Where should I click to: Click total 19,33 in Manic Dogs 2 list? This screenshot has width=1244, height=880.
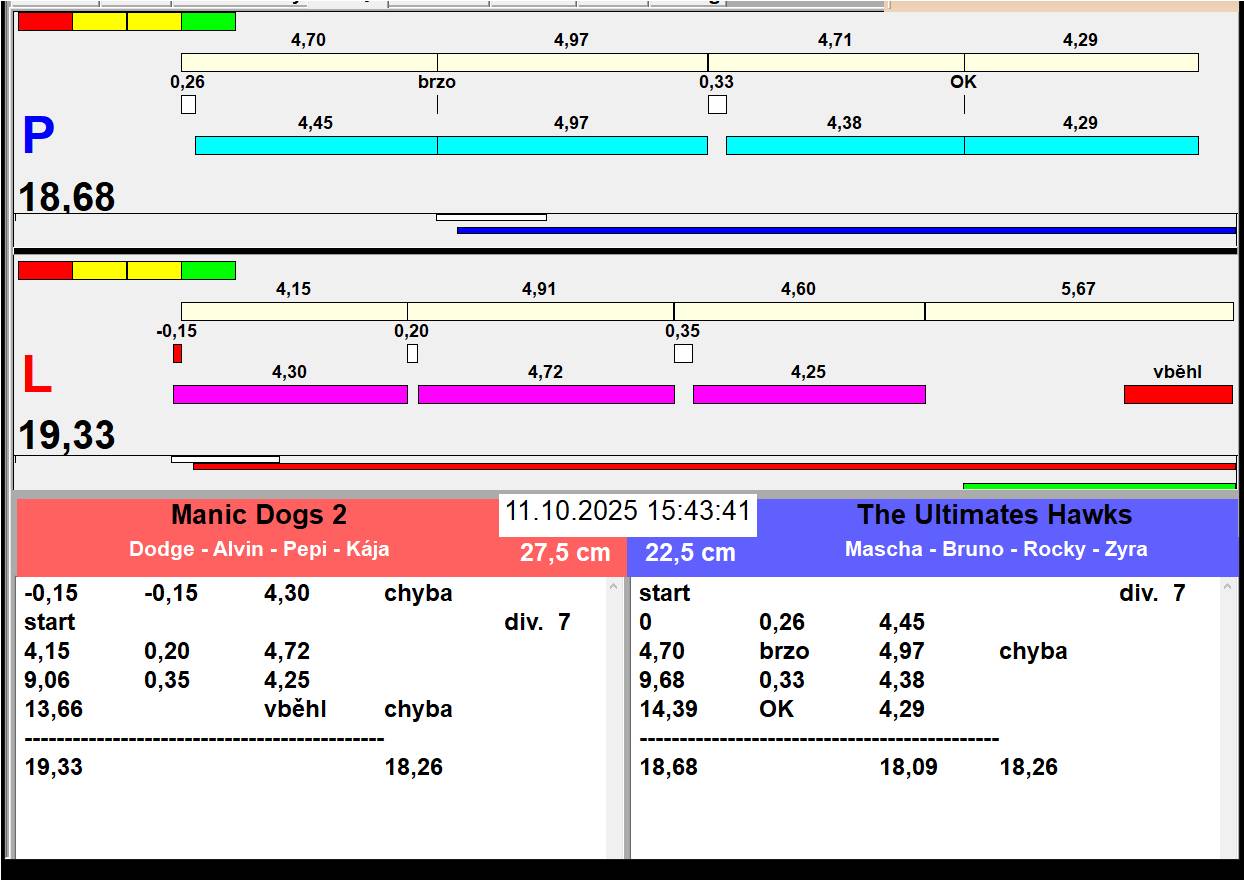pyautogui.click(x=53, y=767)
